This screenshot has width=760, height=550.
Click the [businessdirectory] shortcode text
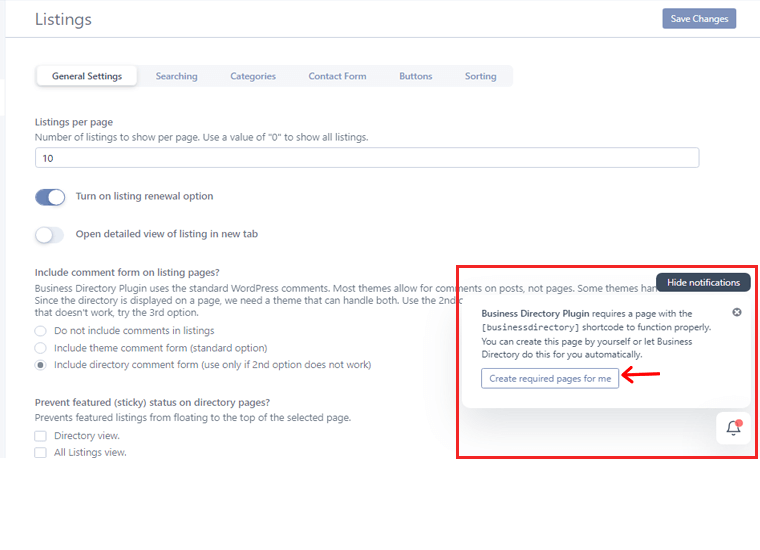(x=530, y=327)
